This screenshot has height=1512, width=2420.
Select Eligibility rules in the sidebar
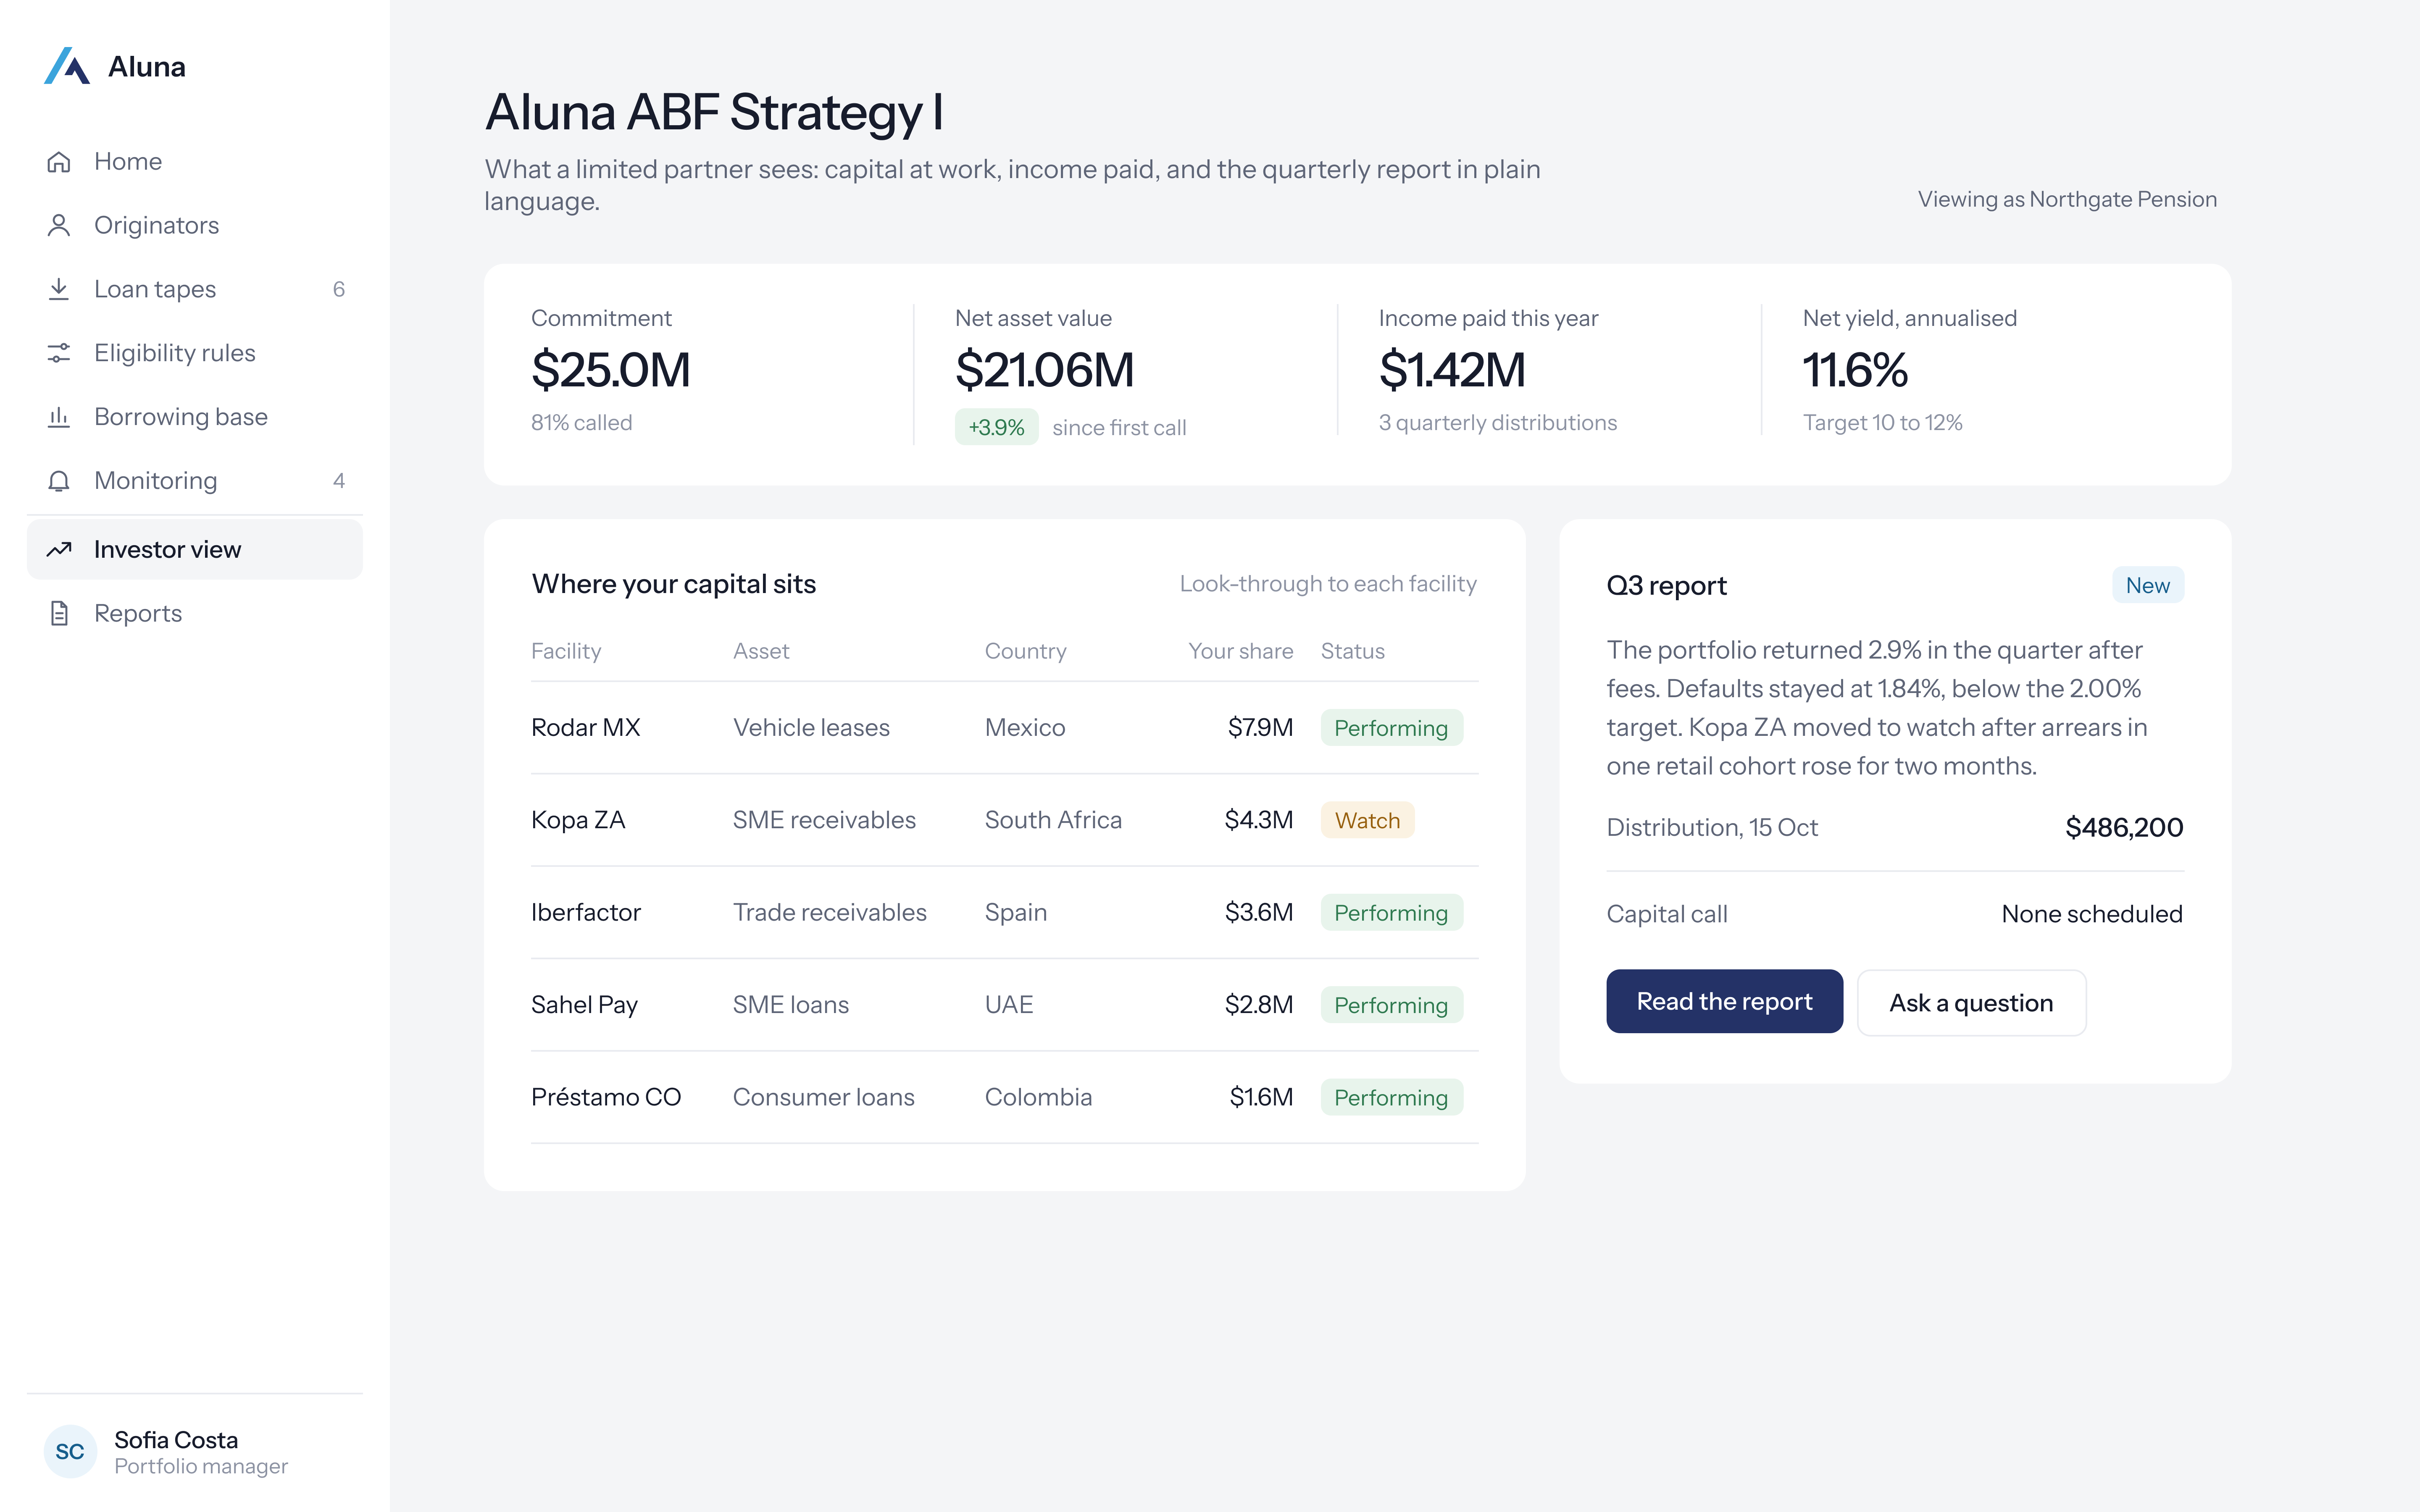[195, 353]
